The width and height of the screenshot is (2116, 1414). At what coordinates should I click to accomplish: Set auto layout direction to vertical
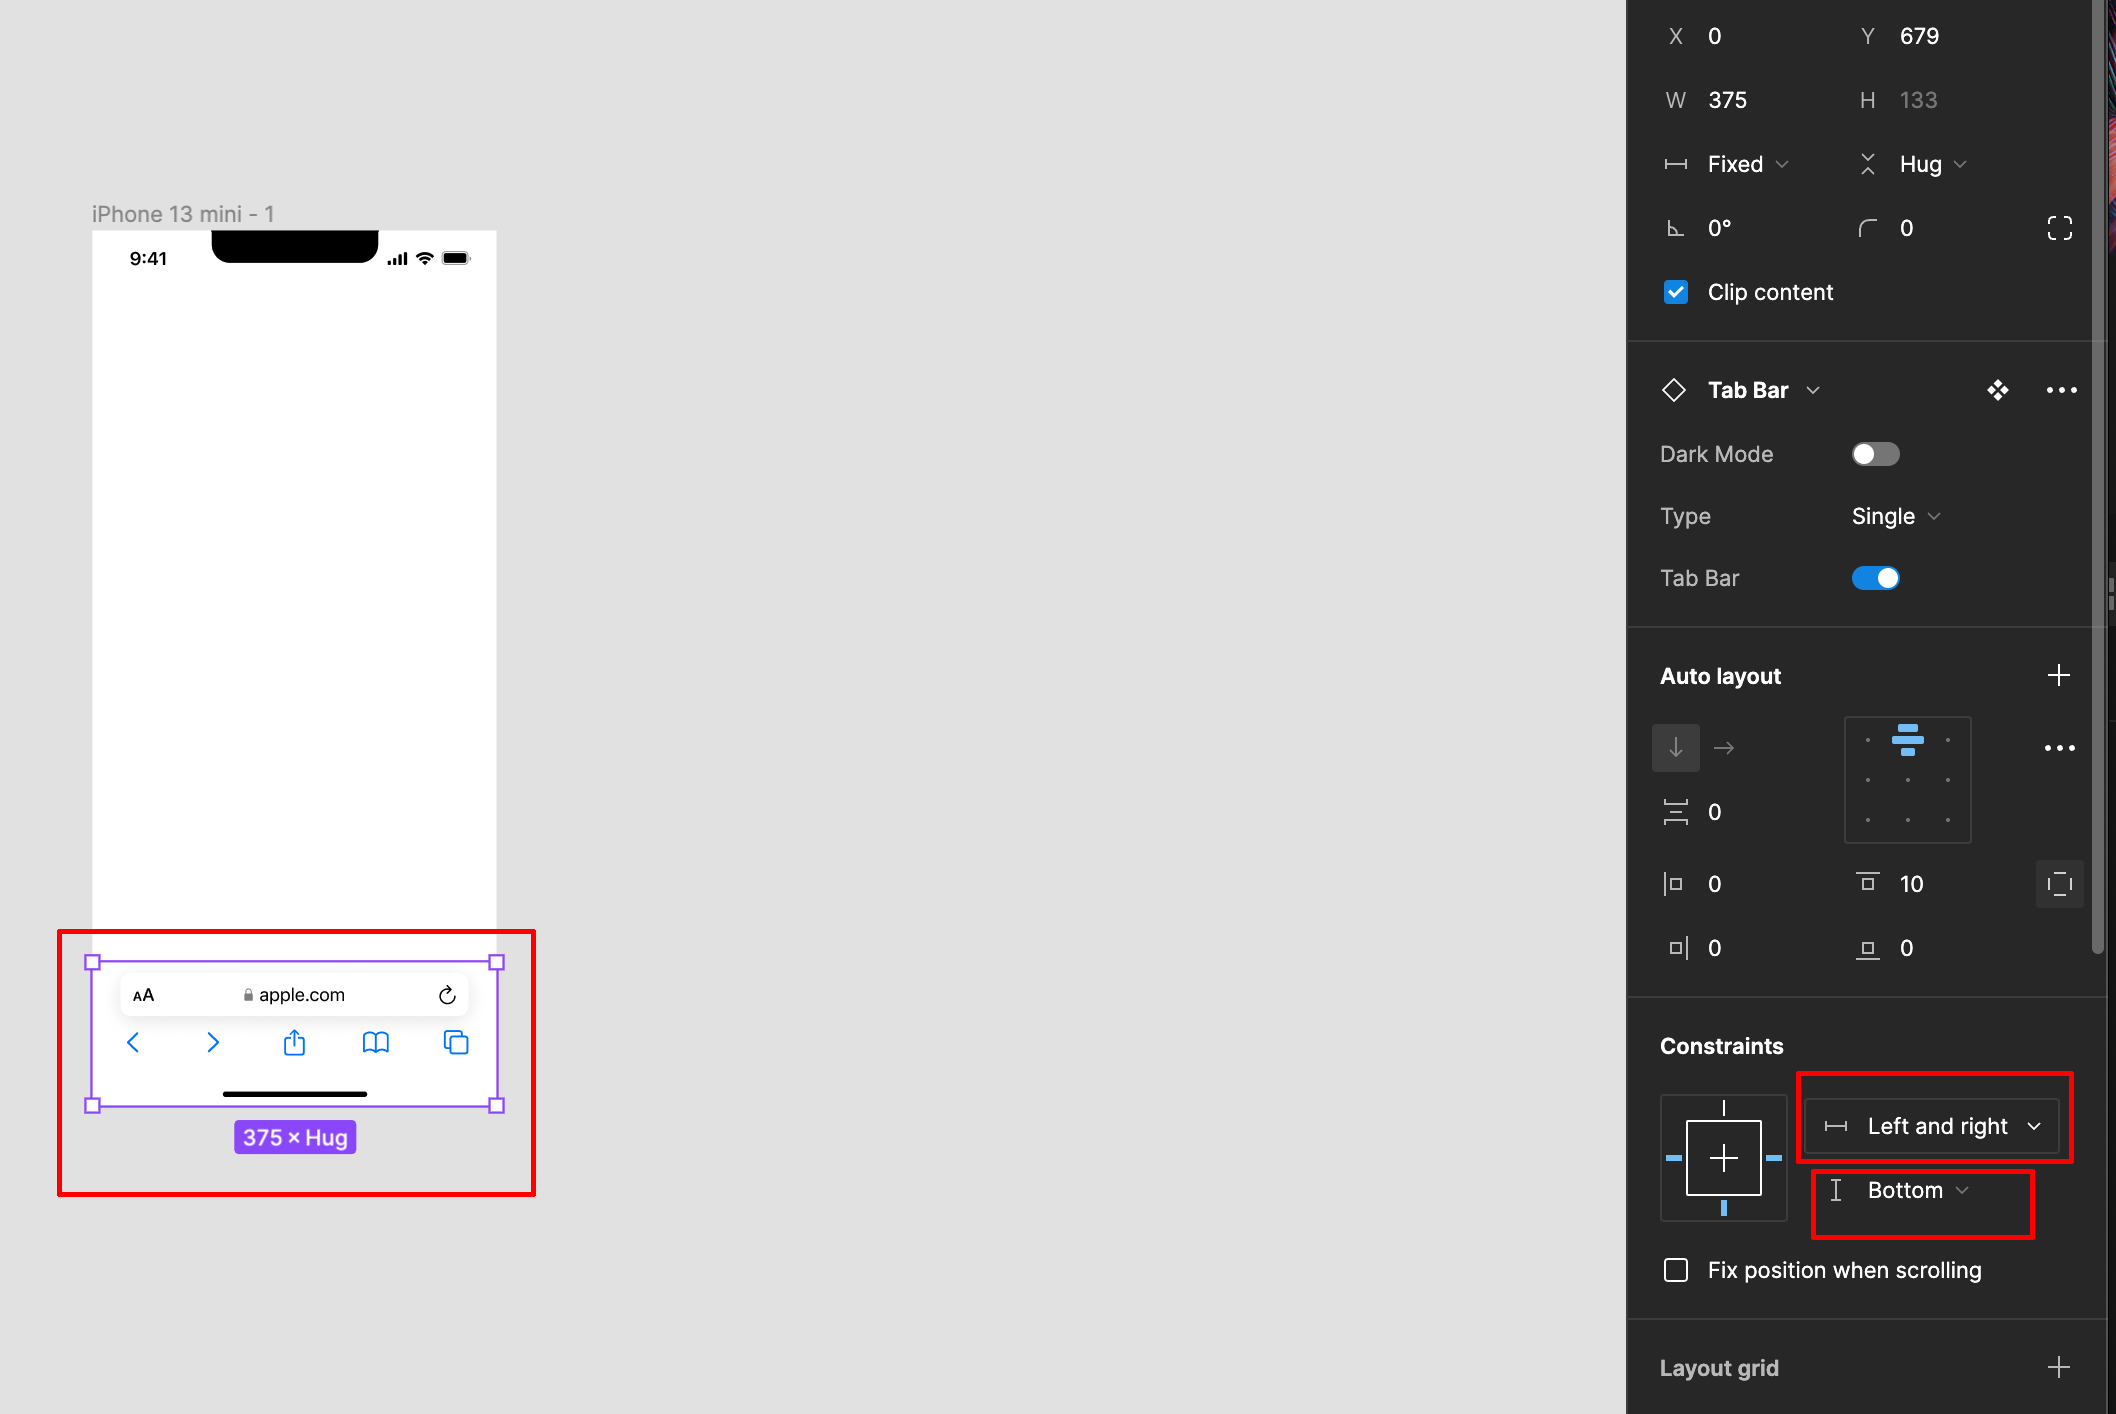click(x=1676, y=748)
